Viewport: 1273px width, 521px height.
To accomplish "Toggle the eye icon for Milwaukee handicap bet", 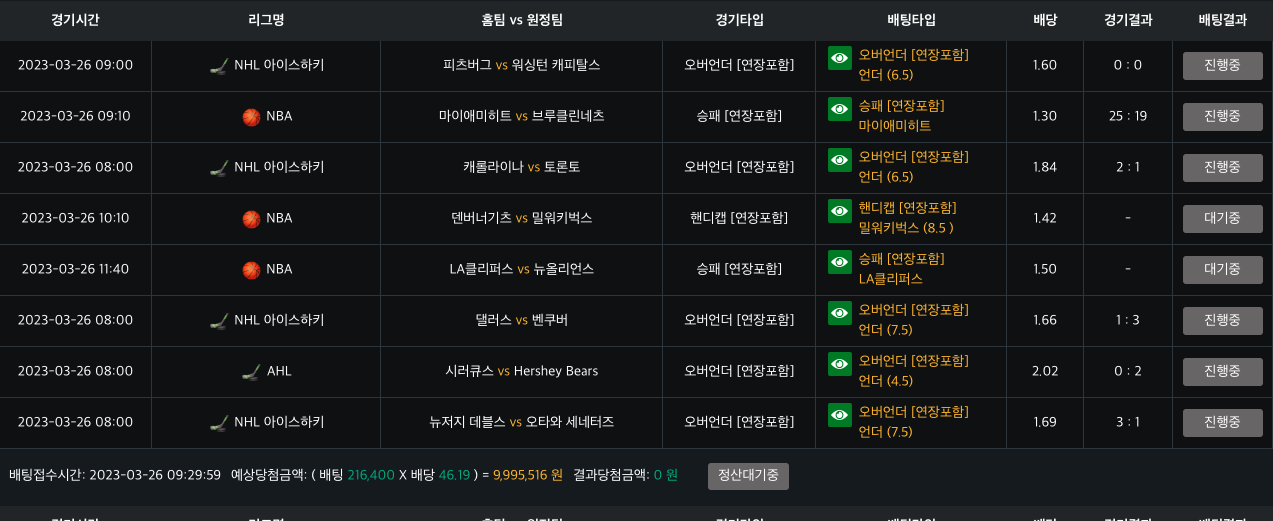I will pos(839,211).
